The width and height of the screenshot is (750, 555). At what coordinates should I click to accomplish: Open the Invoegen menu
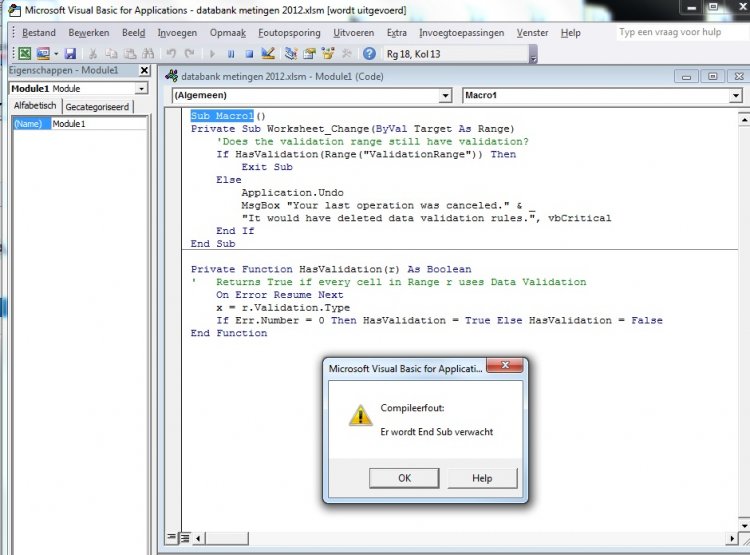coord(177,32)
